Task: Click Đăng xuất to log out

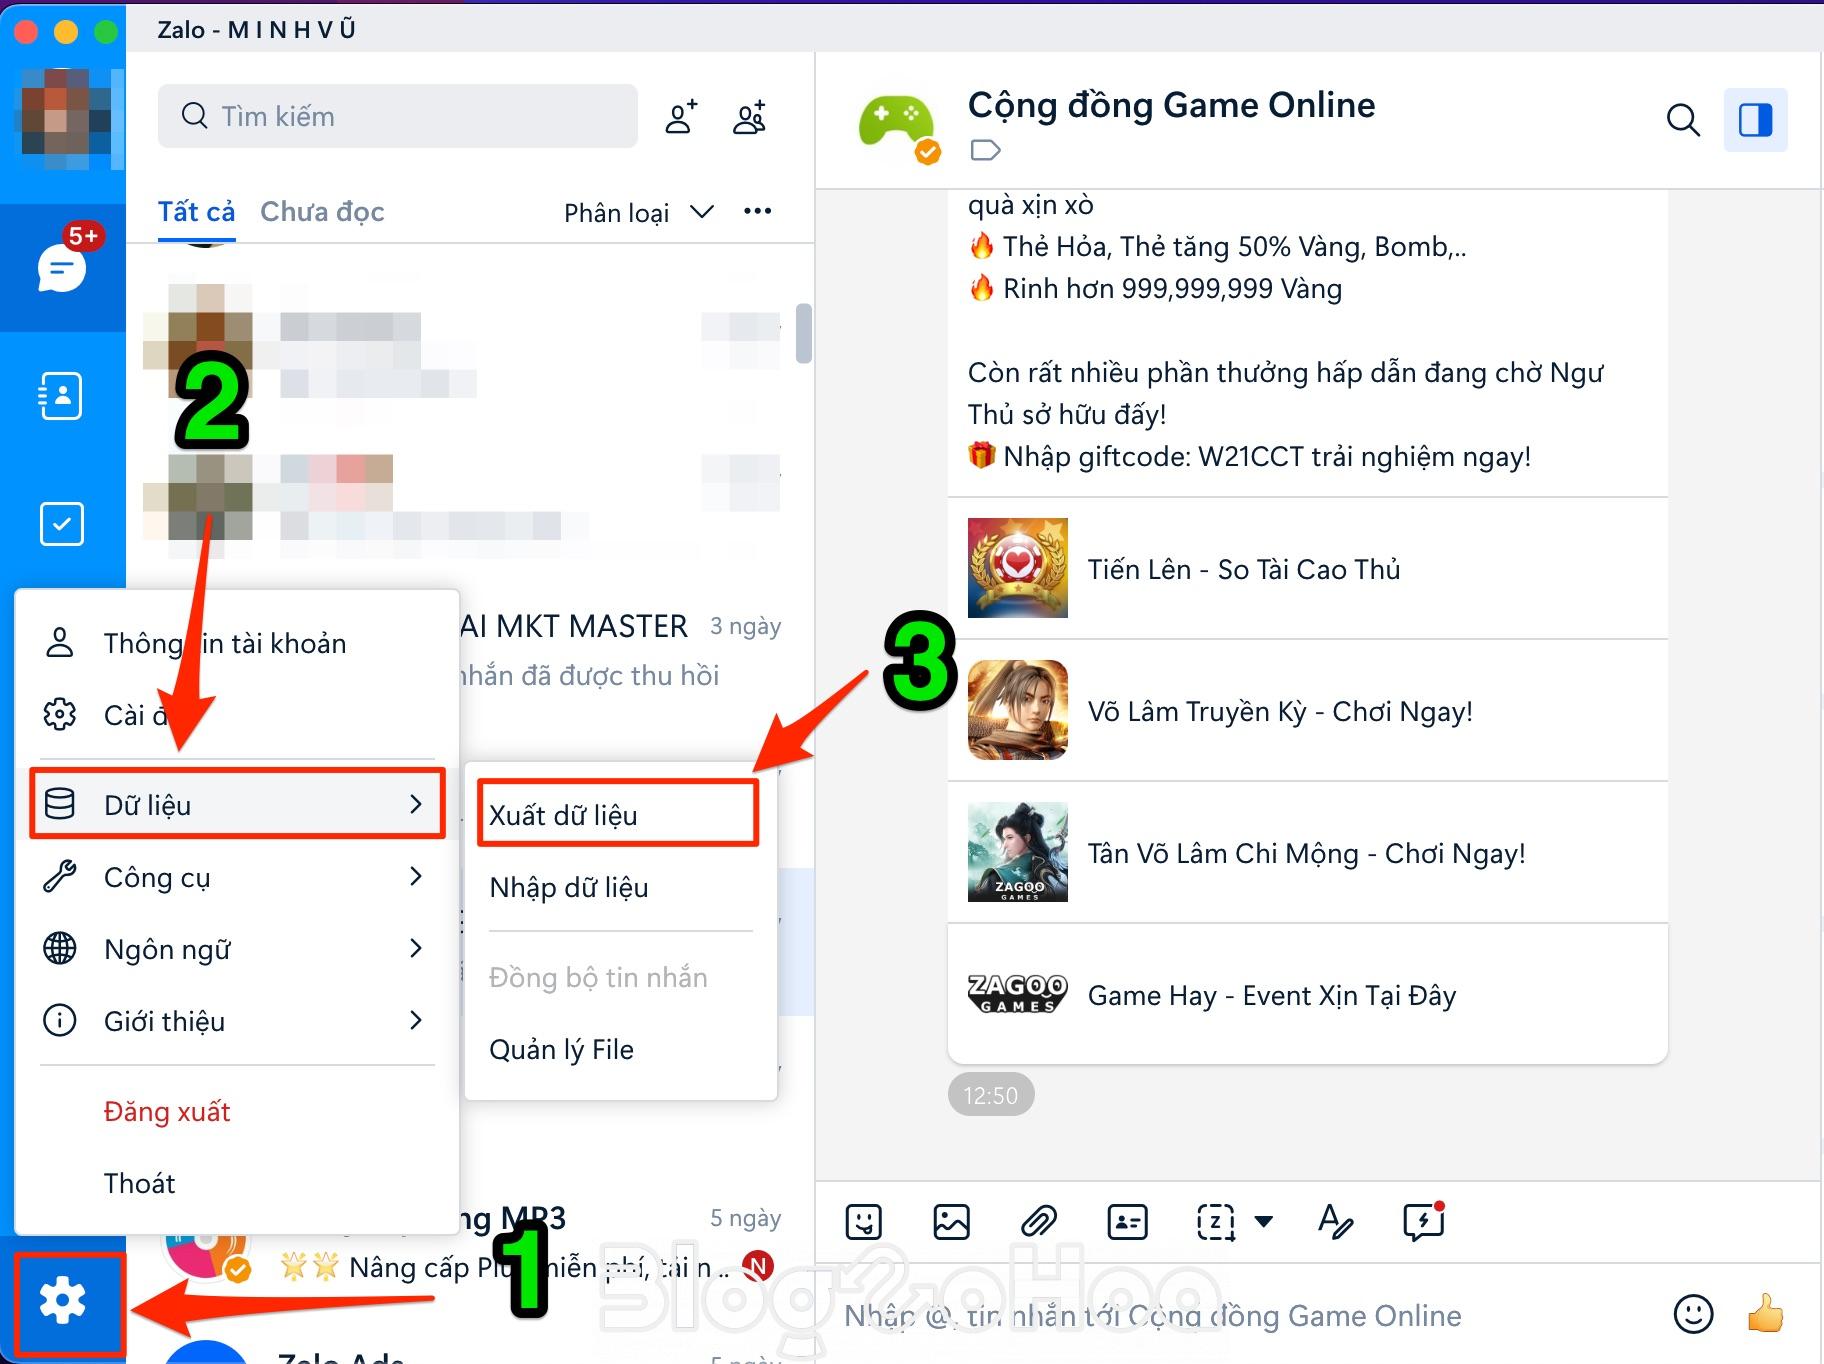Action: click(167, 1112)
